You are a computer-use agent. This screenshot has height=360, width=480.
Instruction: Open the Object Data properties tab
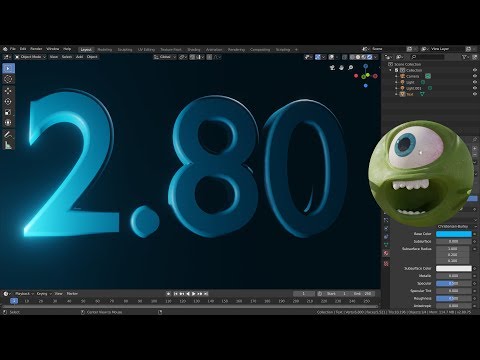click(x=386, y=245)
